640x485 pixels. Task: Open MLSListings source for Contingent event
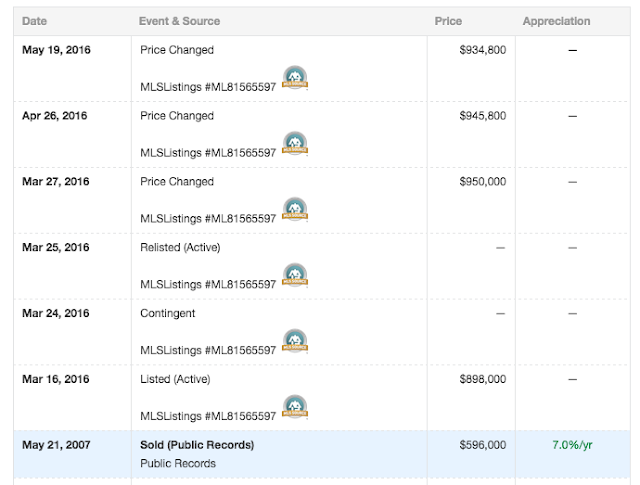208,351
